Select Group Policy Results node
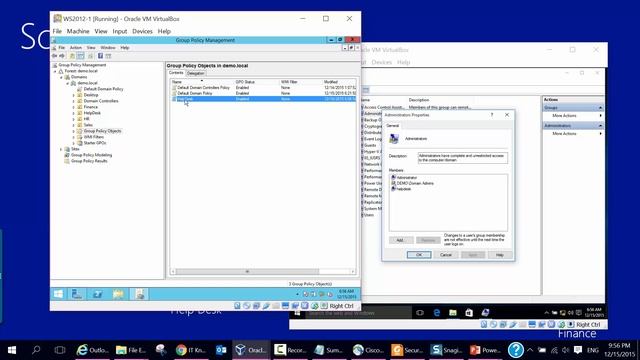 pos(89,161)
